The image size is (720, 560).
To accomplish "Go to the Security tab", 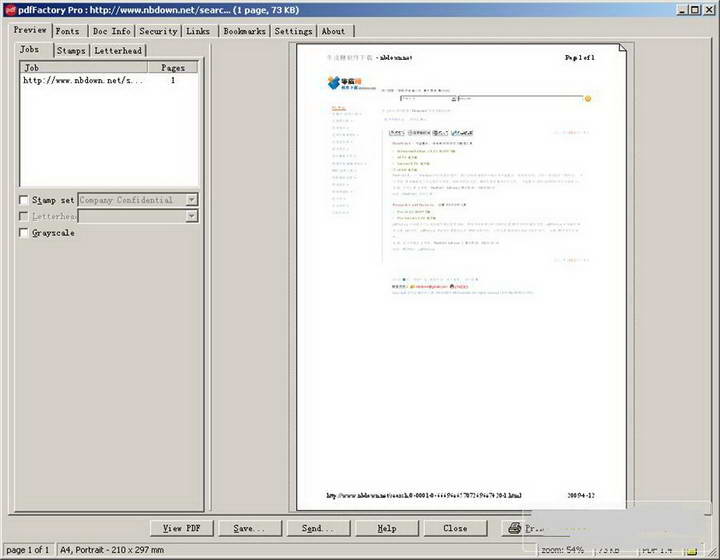I will [x=158, y=31].
